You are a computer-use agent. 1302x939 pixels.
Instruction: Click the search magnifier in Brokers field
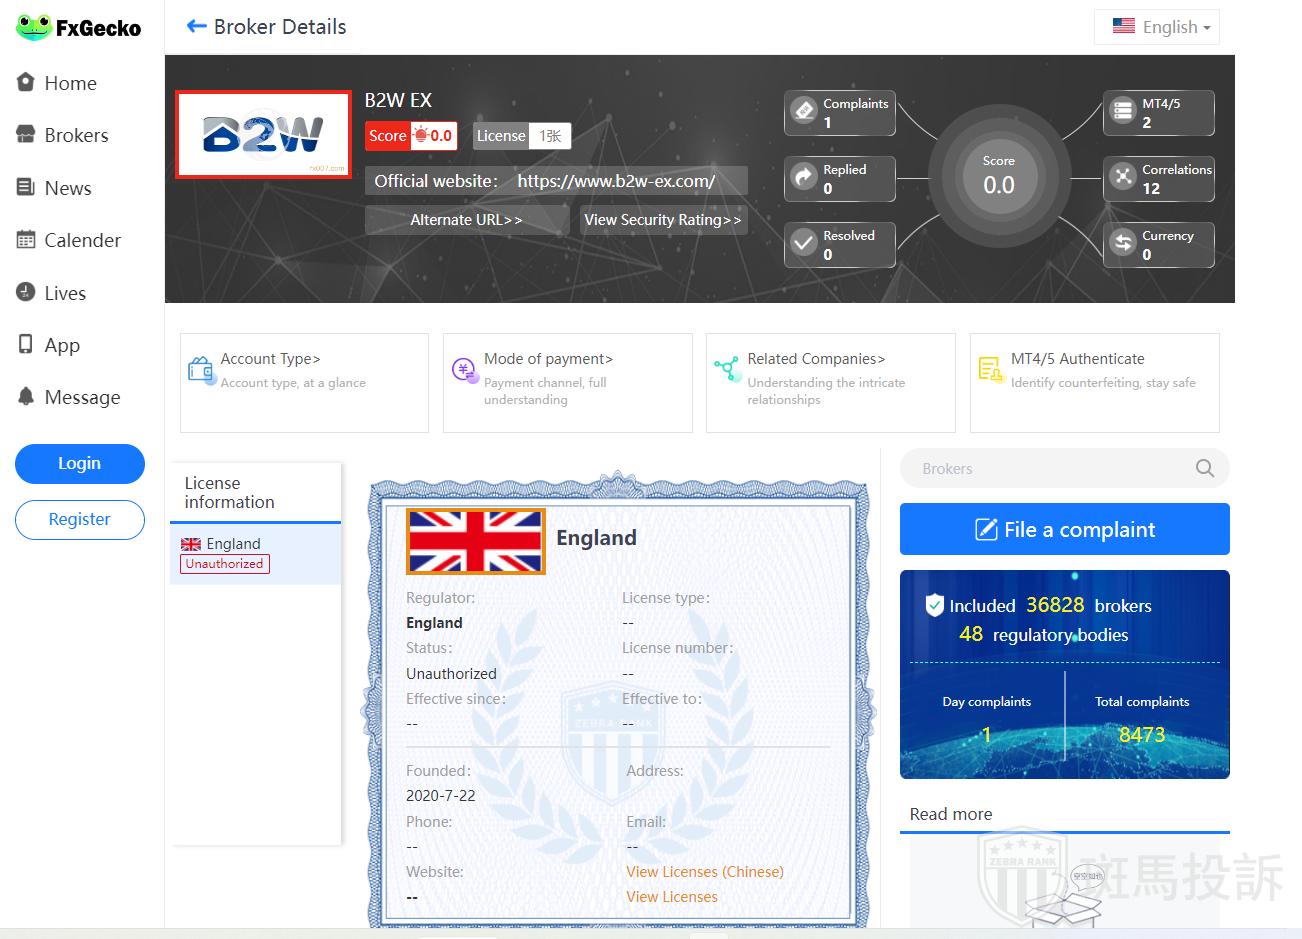[x=1204, y=468]
